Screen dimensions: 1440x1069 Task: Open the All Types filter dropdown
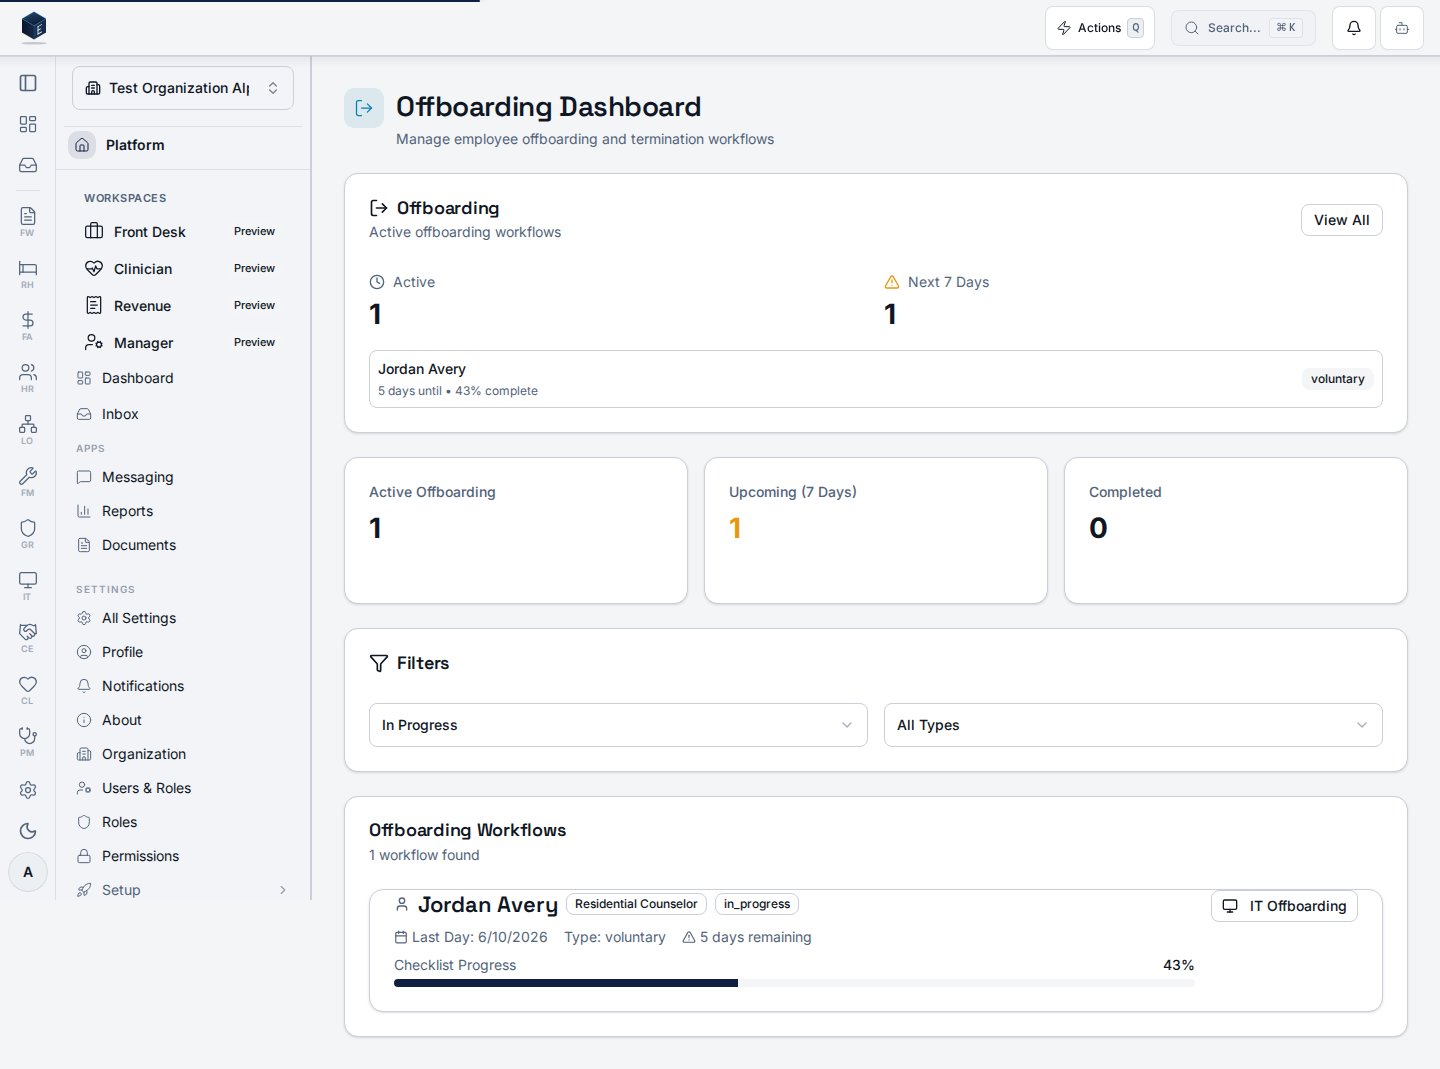click(1133, 725)
